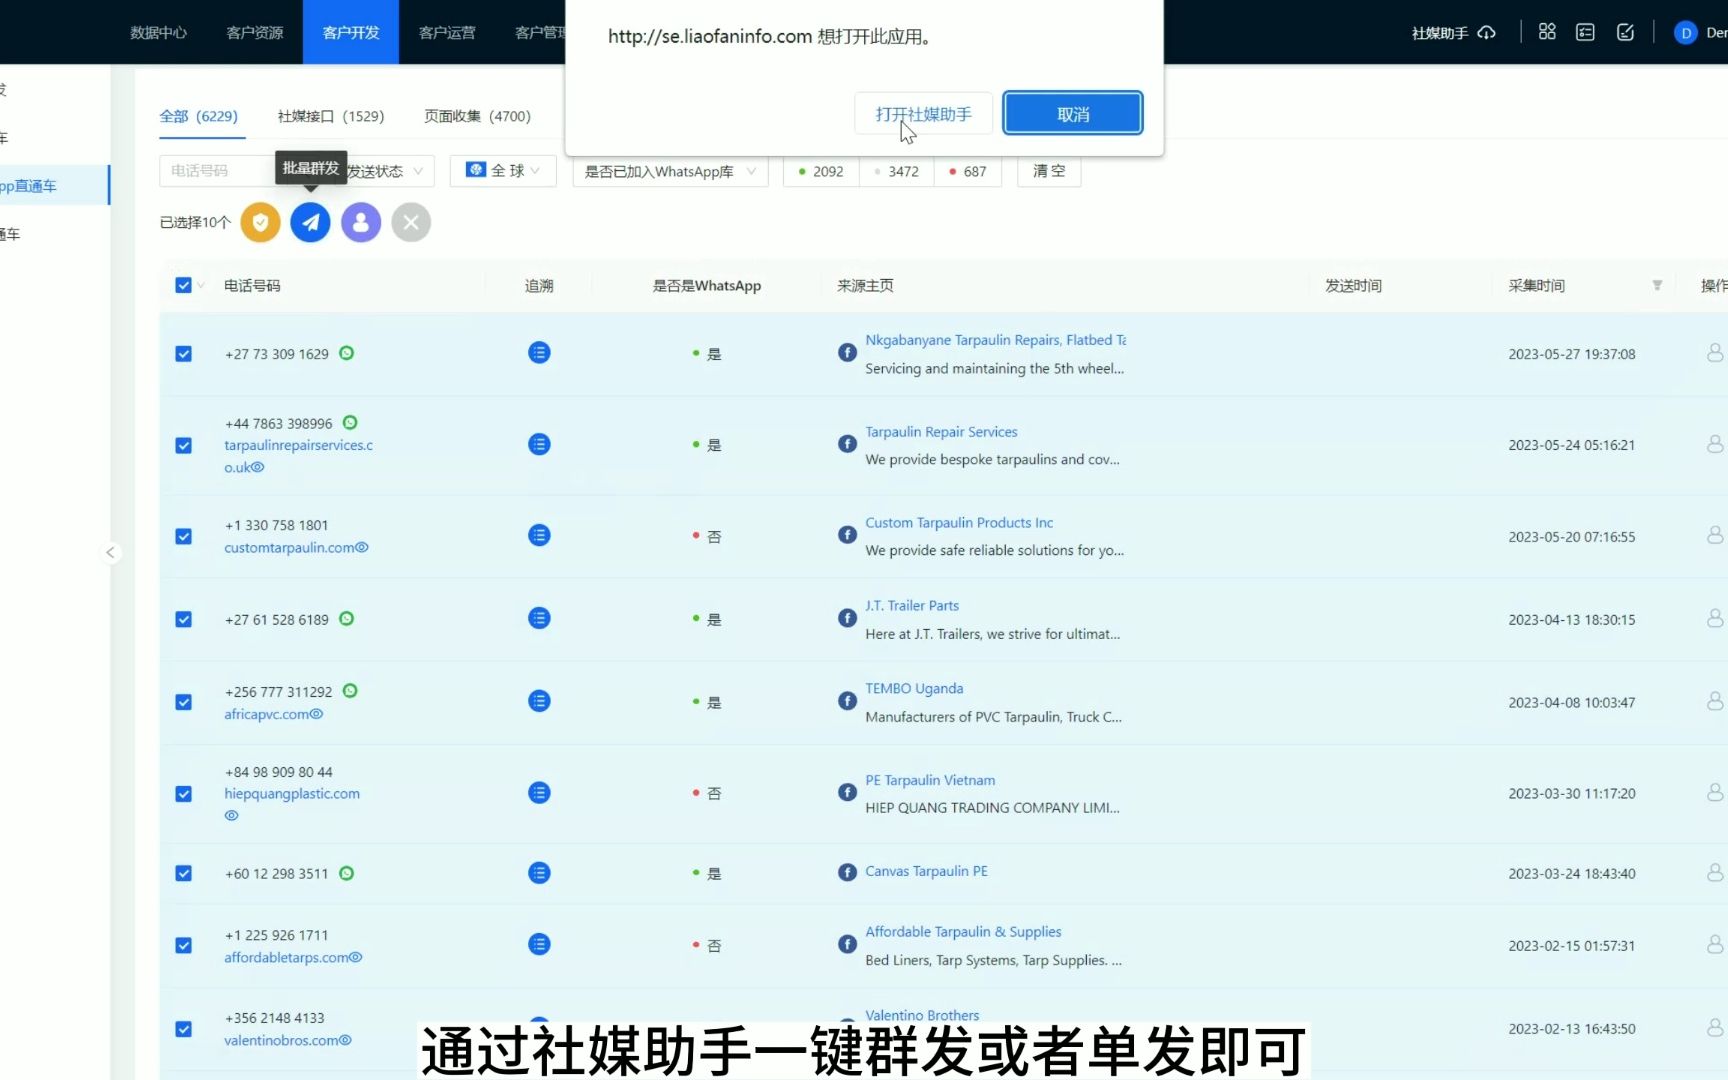Click Facebook icon beside Tarpaulin Repair Services
1728x1080 pixels.
point(847,444)
